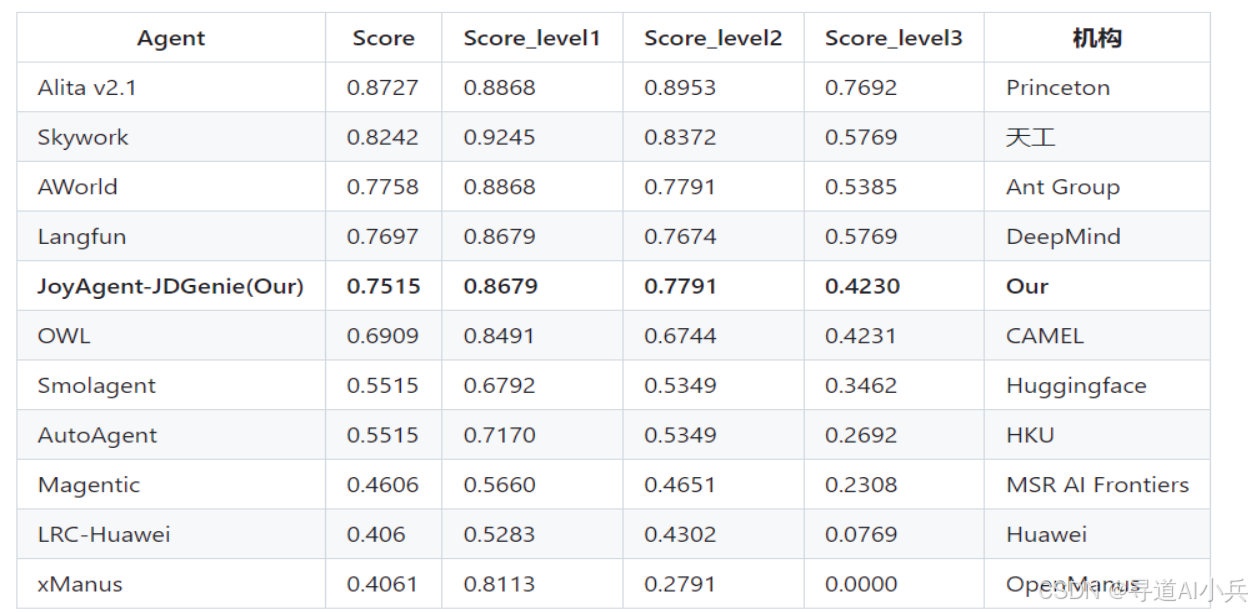Select Skywork level2 value 0.8372
Screen dimensions: 1252x612
click(x=680, y=137)
